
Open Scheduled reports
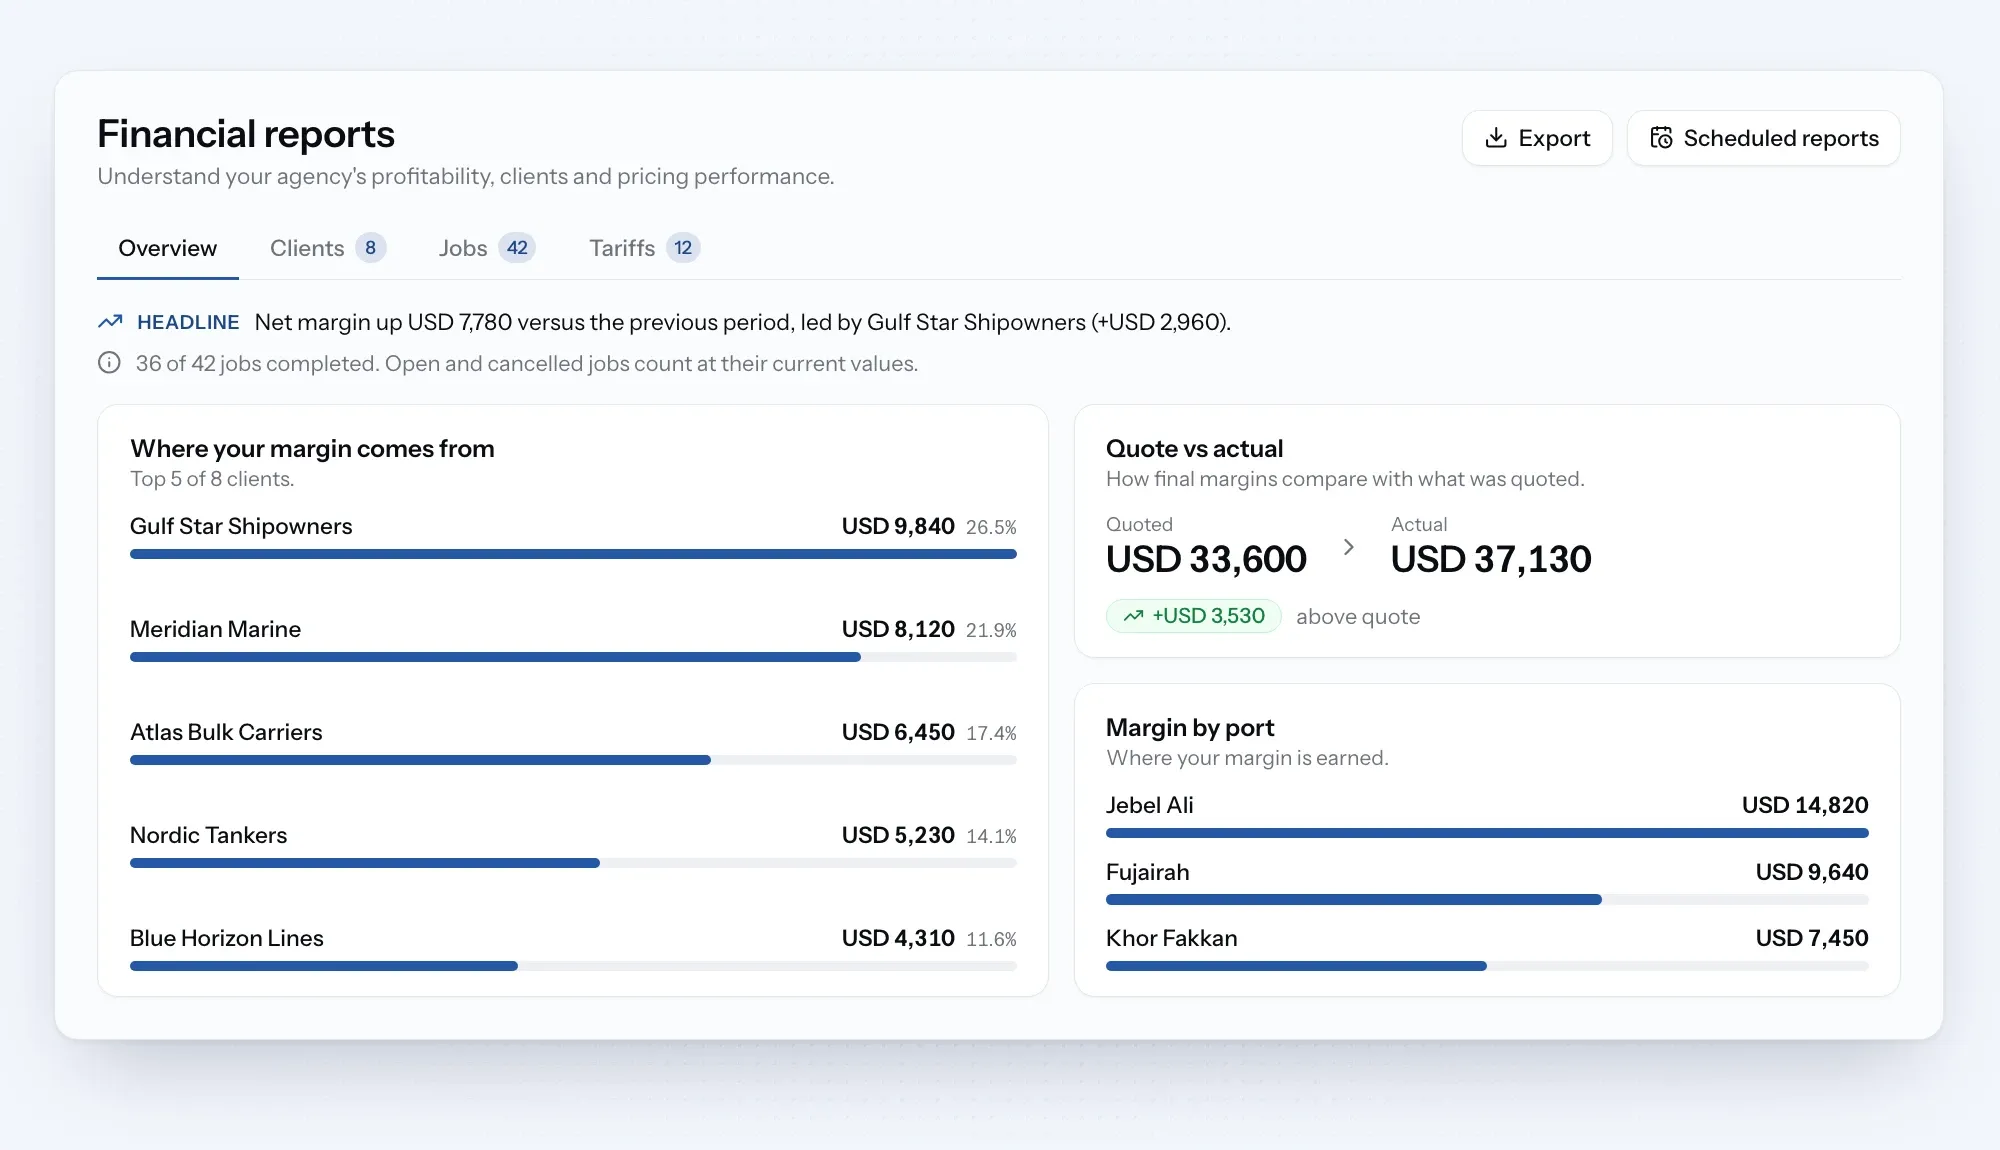tap(1764, 138)
